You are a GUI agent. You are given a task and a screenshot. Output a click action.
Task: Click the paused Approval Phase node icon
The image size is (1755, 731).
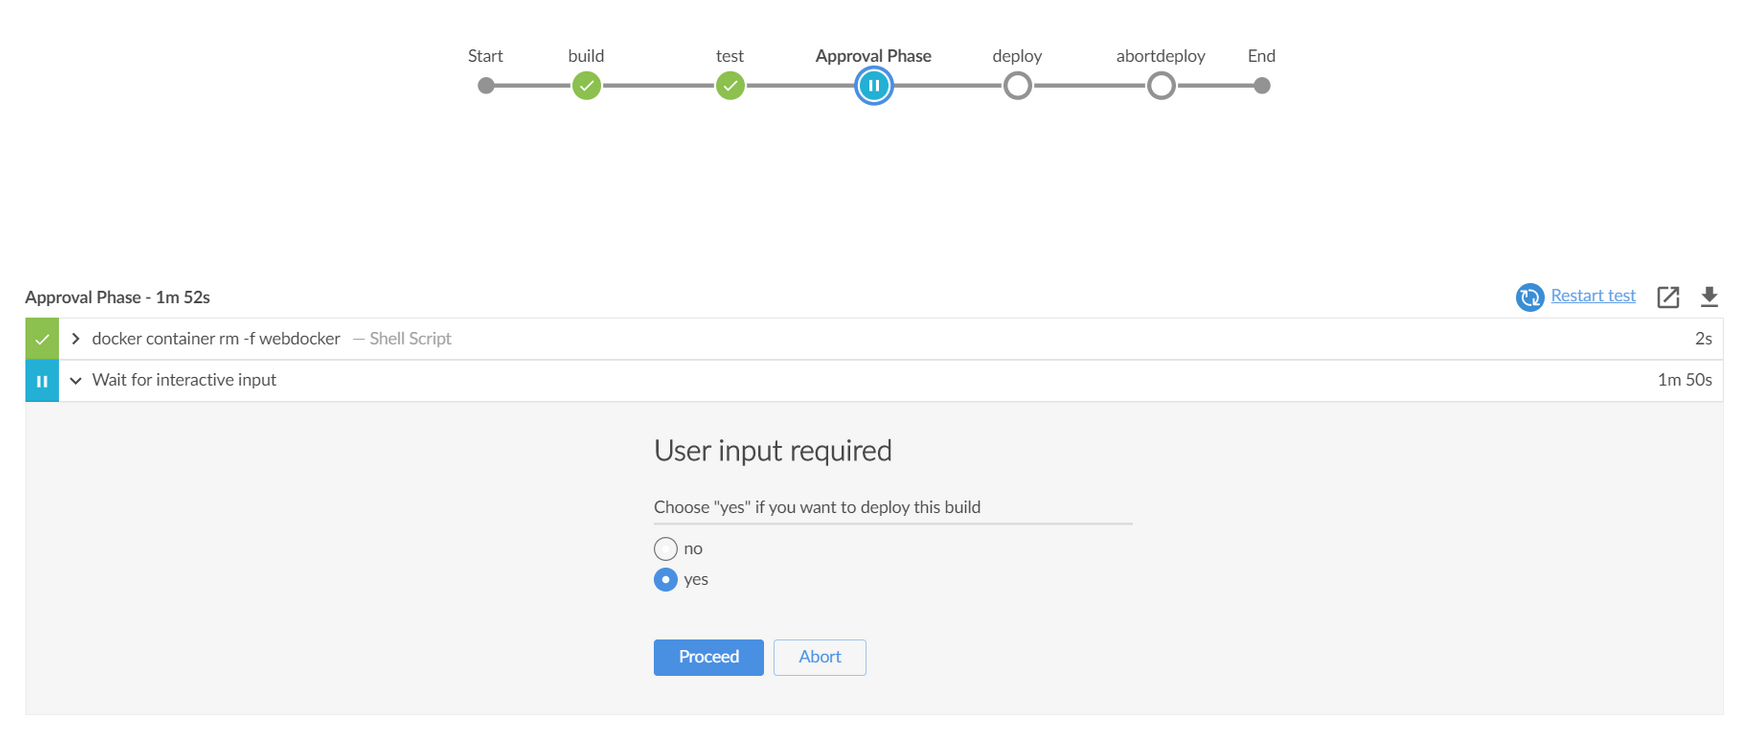(874, 86)
